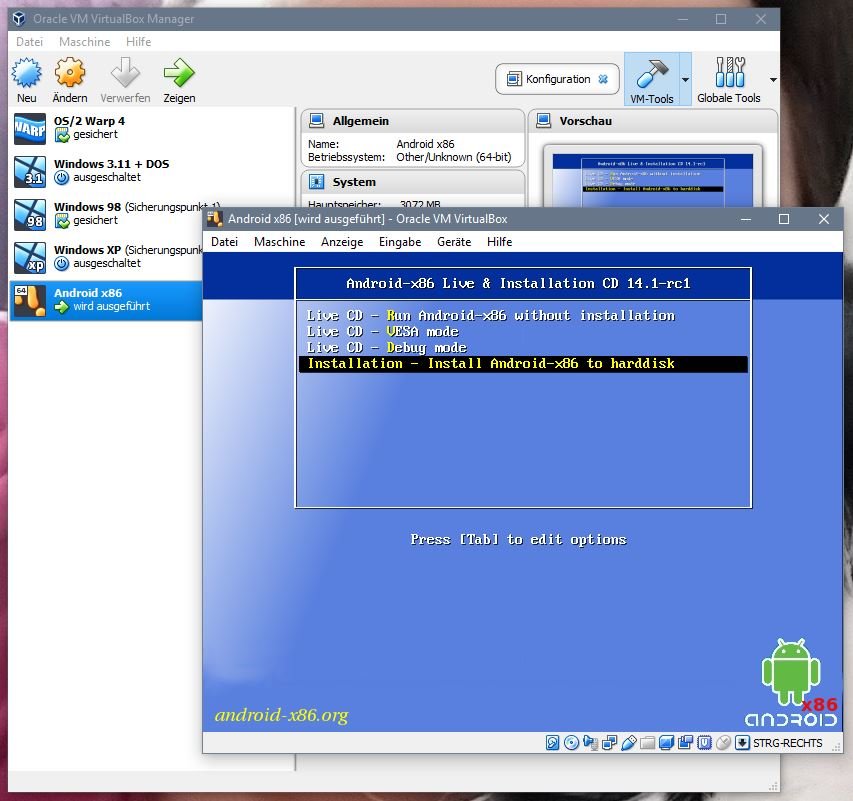Click the mouse integration status icon
Screen dimensions: 853x801
[x=724, y=743]
